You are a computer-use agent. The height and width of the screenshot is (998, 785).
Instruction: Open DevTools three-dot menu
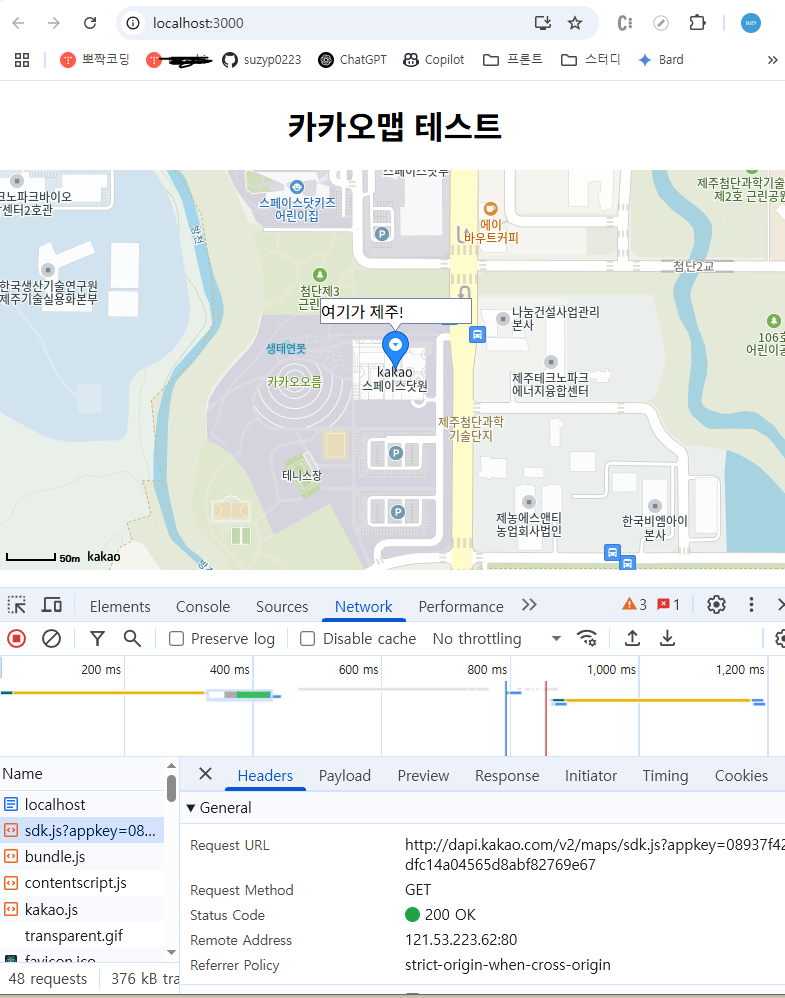751,605
